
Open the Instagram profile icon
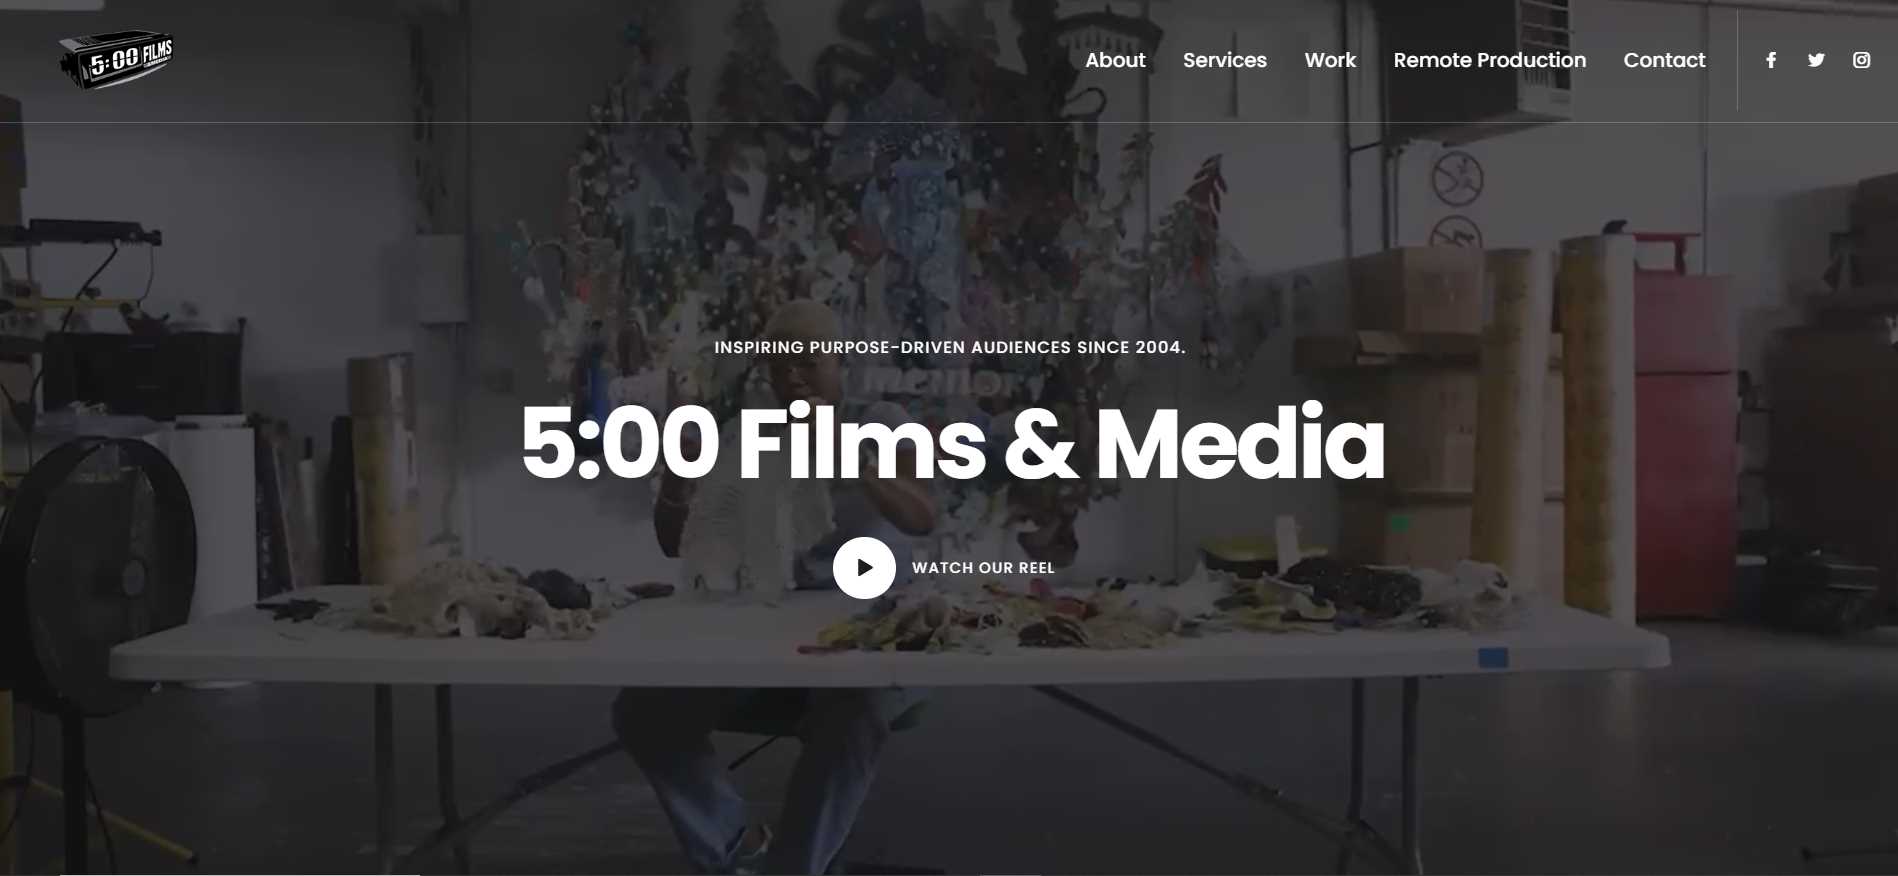click(1861, 60)
